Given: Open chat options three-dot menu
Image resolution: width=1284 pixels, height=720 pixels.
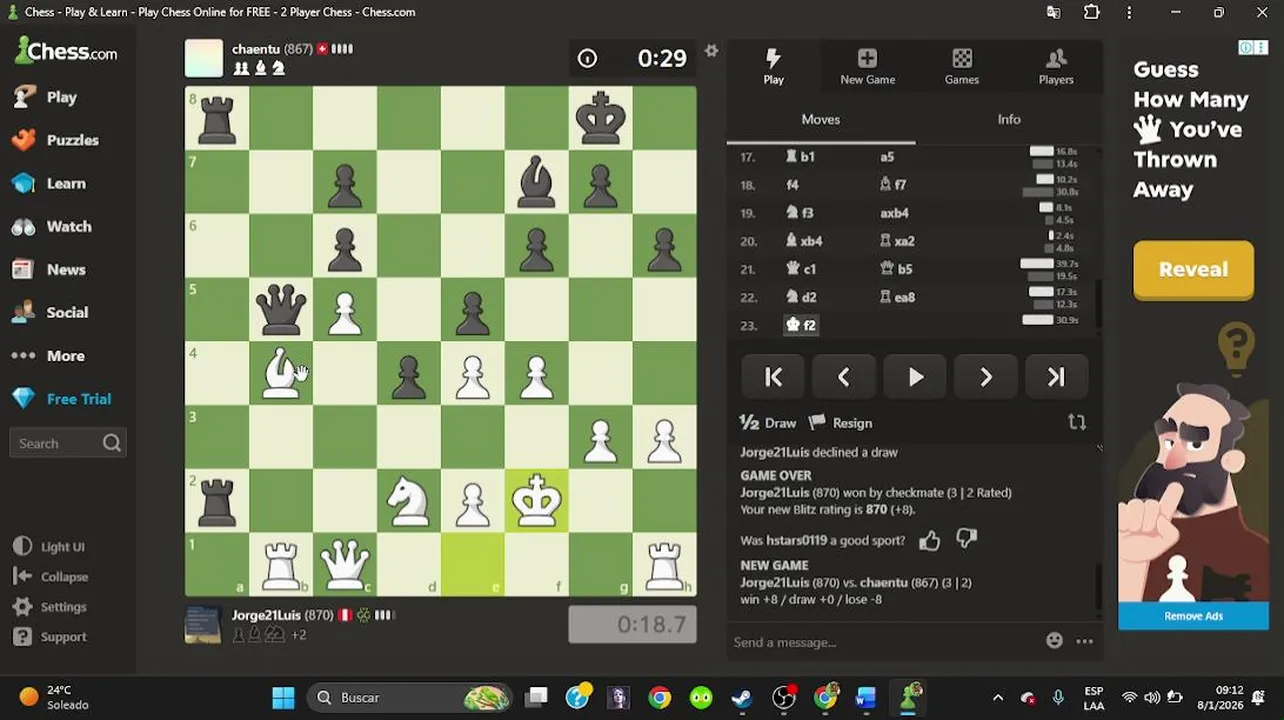Looking at the screenshot, I should click(x=1085, y=641).
